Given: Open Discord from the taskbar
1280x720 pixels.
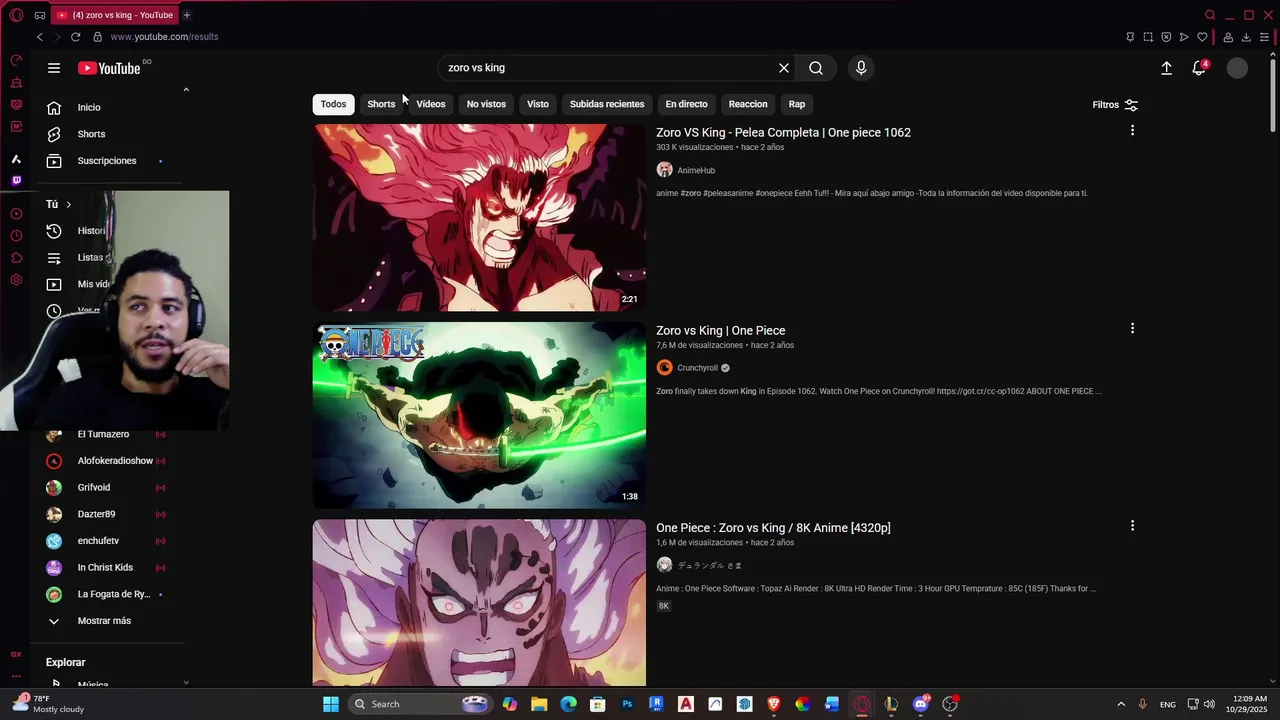Looking at the screenshot, I should pyautogui.click(x=921, y=704).
